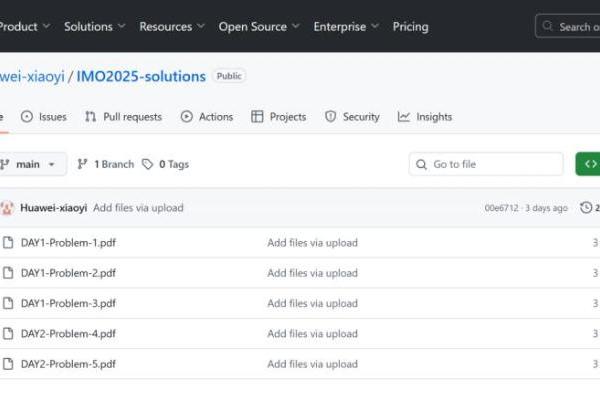Open DAY1-Problem-1.pdf file
The height and width of the screenshot is (400, 600).
pos(68,243)
